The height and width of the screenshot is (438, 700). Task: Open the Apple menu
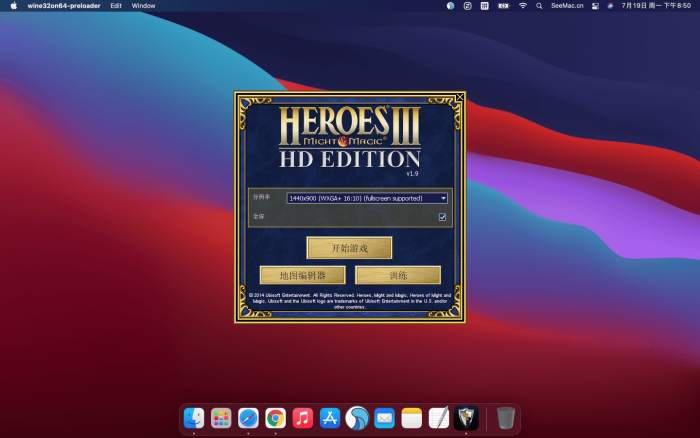(14, 5)
